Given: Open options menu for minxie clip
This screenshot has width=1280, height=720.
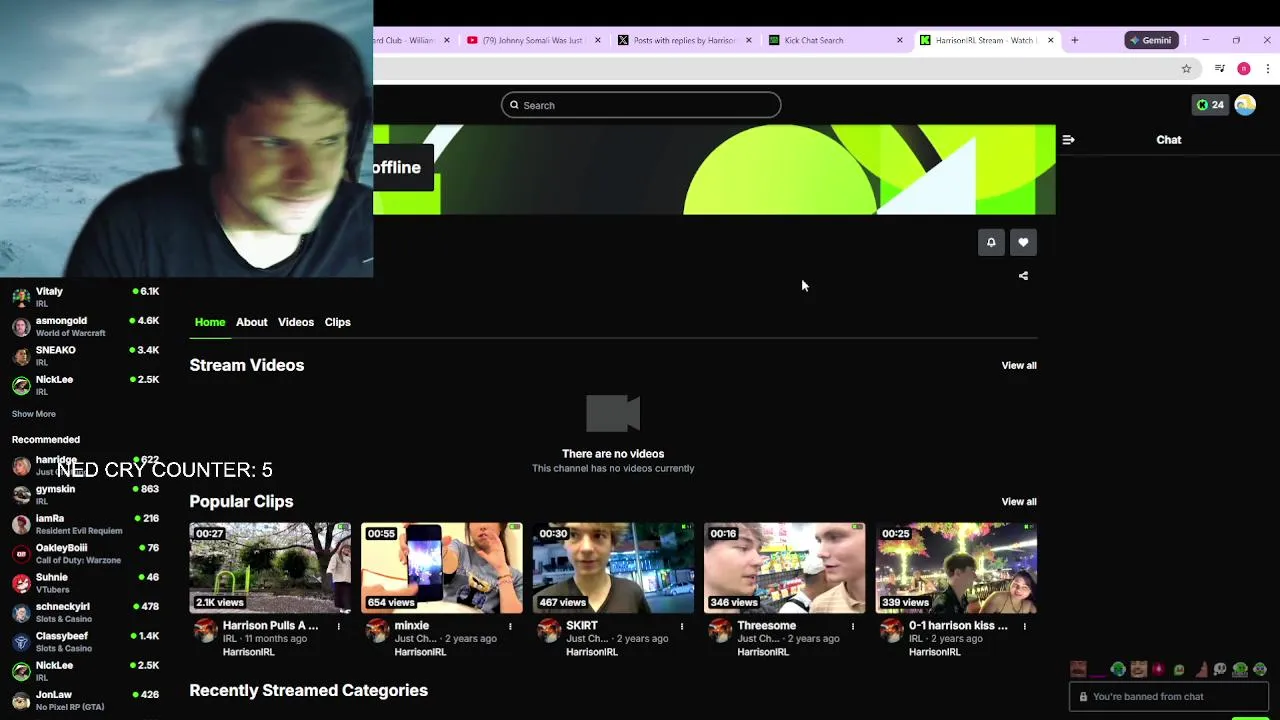Looking at the screenshot, I should coord(510,626).
